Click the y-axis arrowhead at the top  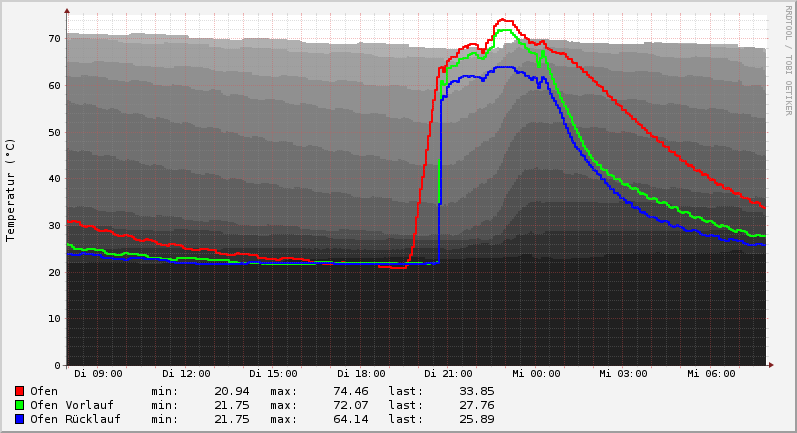click(67, 11)
